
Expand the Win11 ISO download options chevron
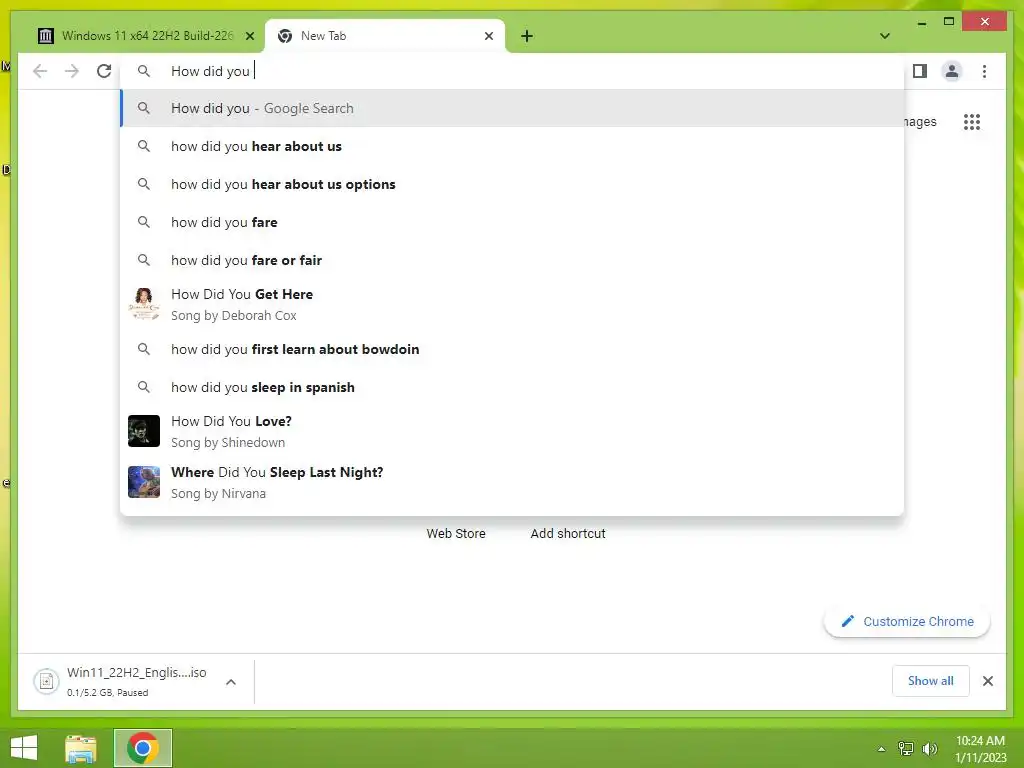pyautogui.click(x=231, y=682)
